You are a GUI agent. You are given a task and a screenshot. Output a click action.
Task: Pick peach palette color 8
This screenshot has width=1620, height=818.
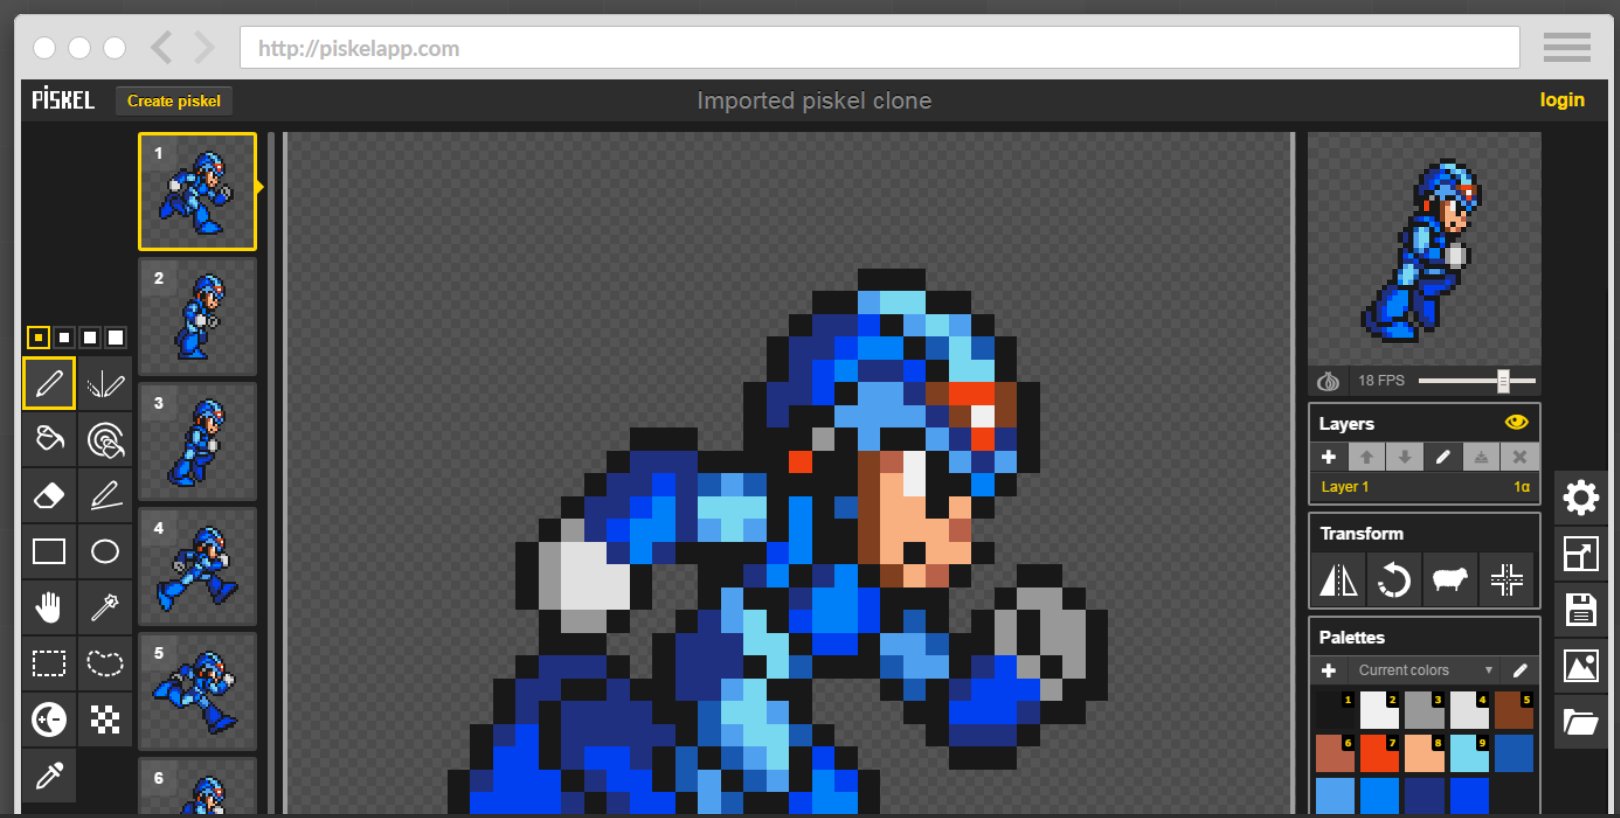click(1424, 754)
